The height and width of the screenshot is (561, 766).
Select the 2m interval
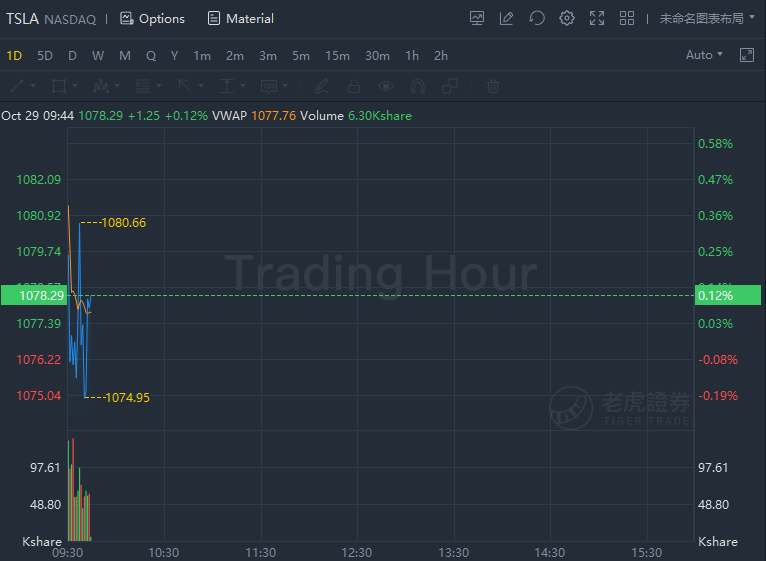point(234,56)
